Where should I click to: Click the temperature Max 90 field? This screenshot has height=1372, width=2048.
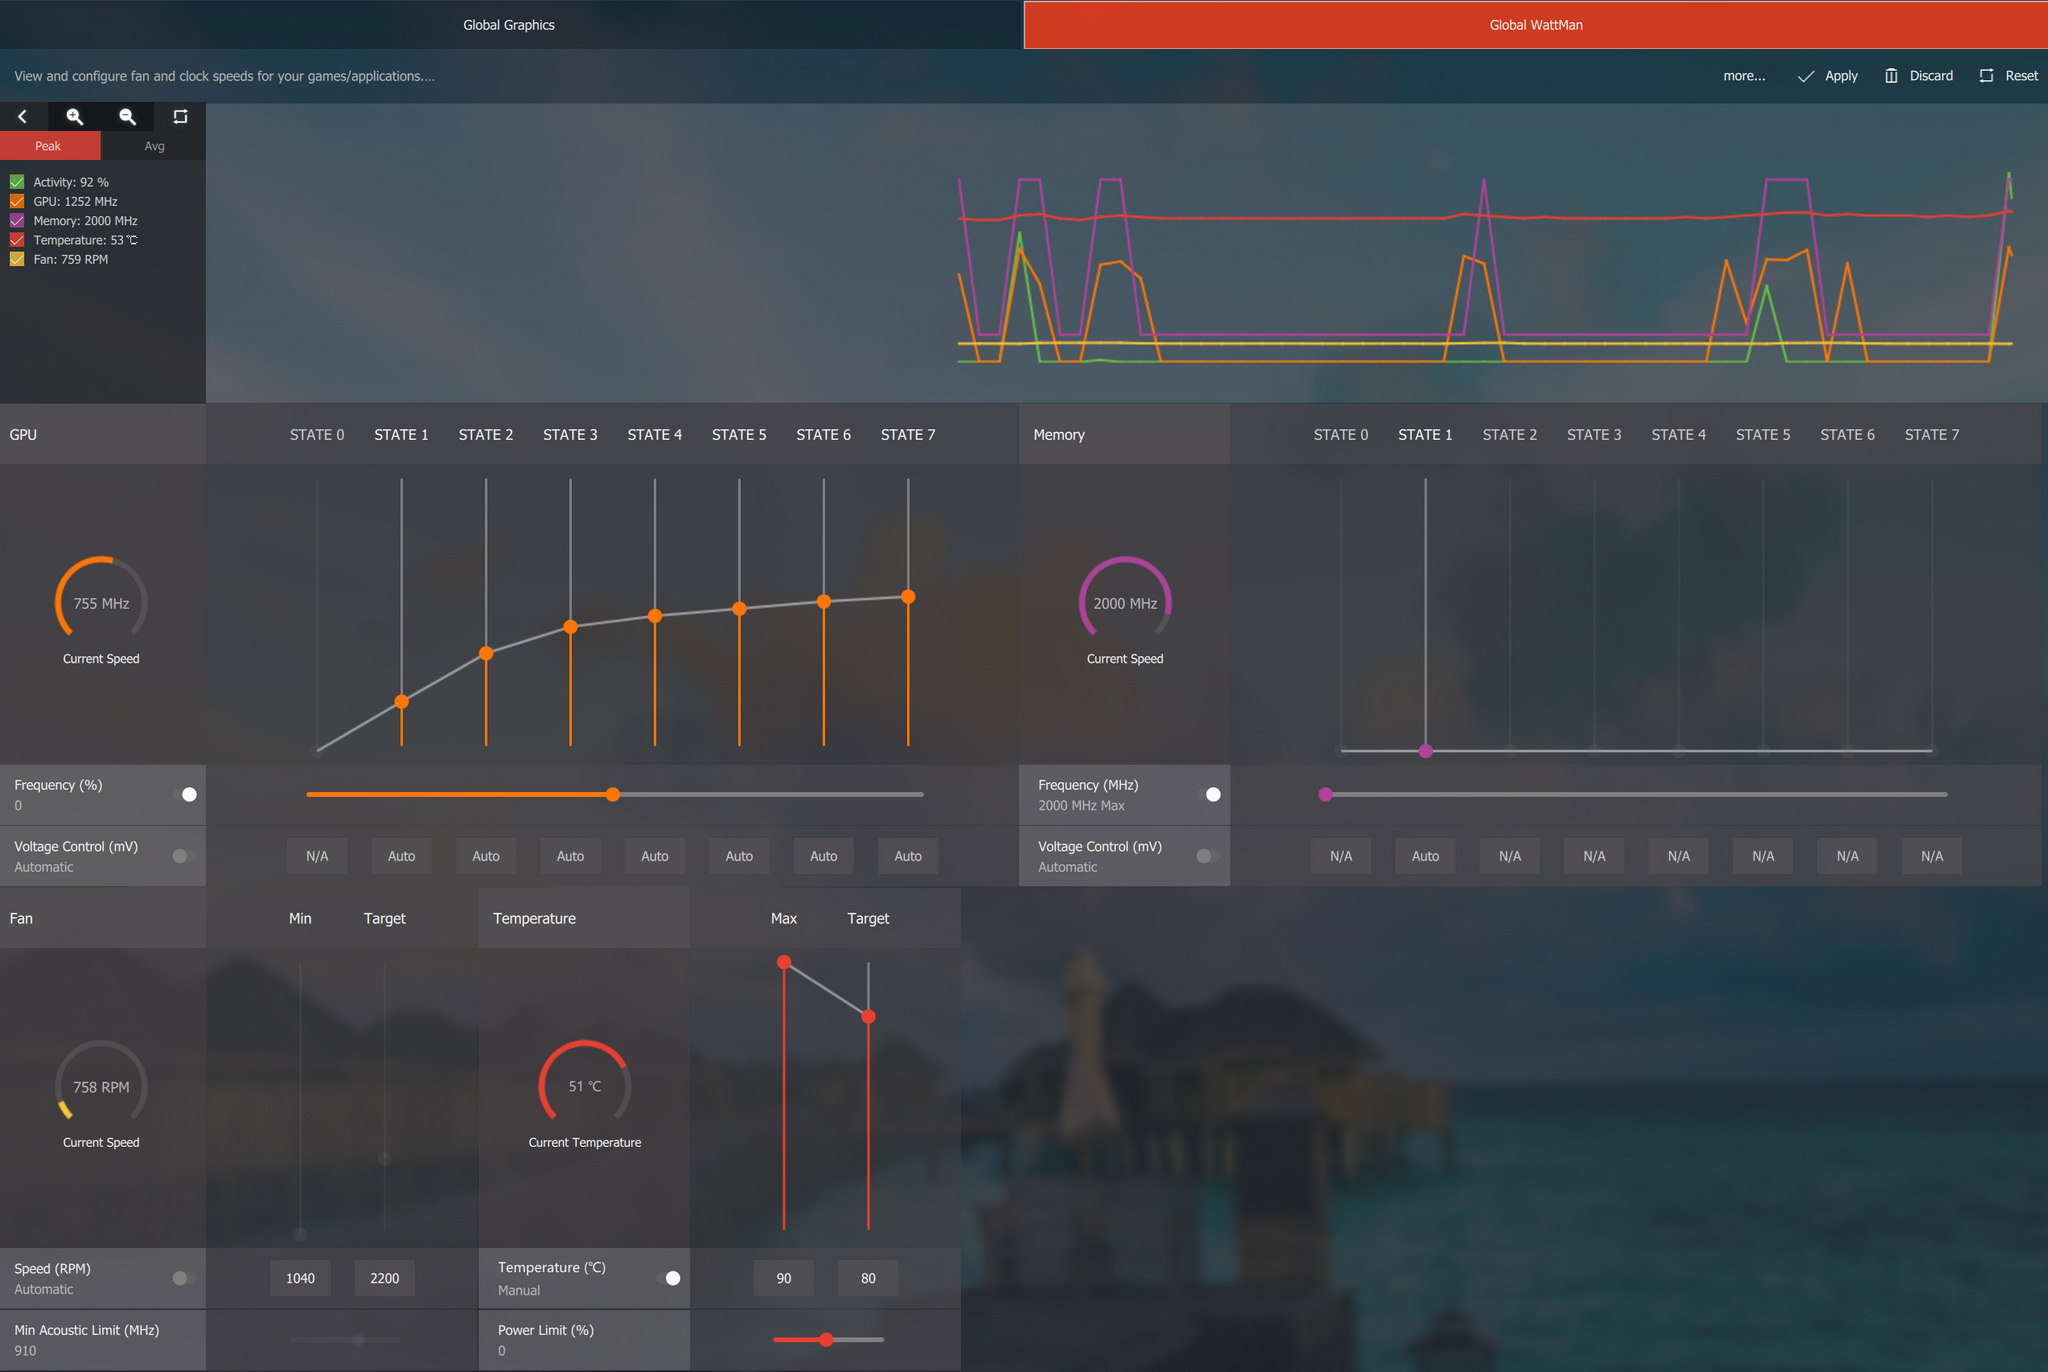[784, 1278]
